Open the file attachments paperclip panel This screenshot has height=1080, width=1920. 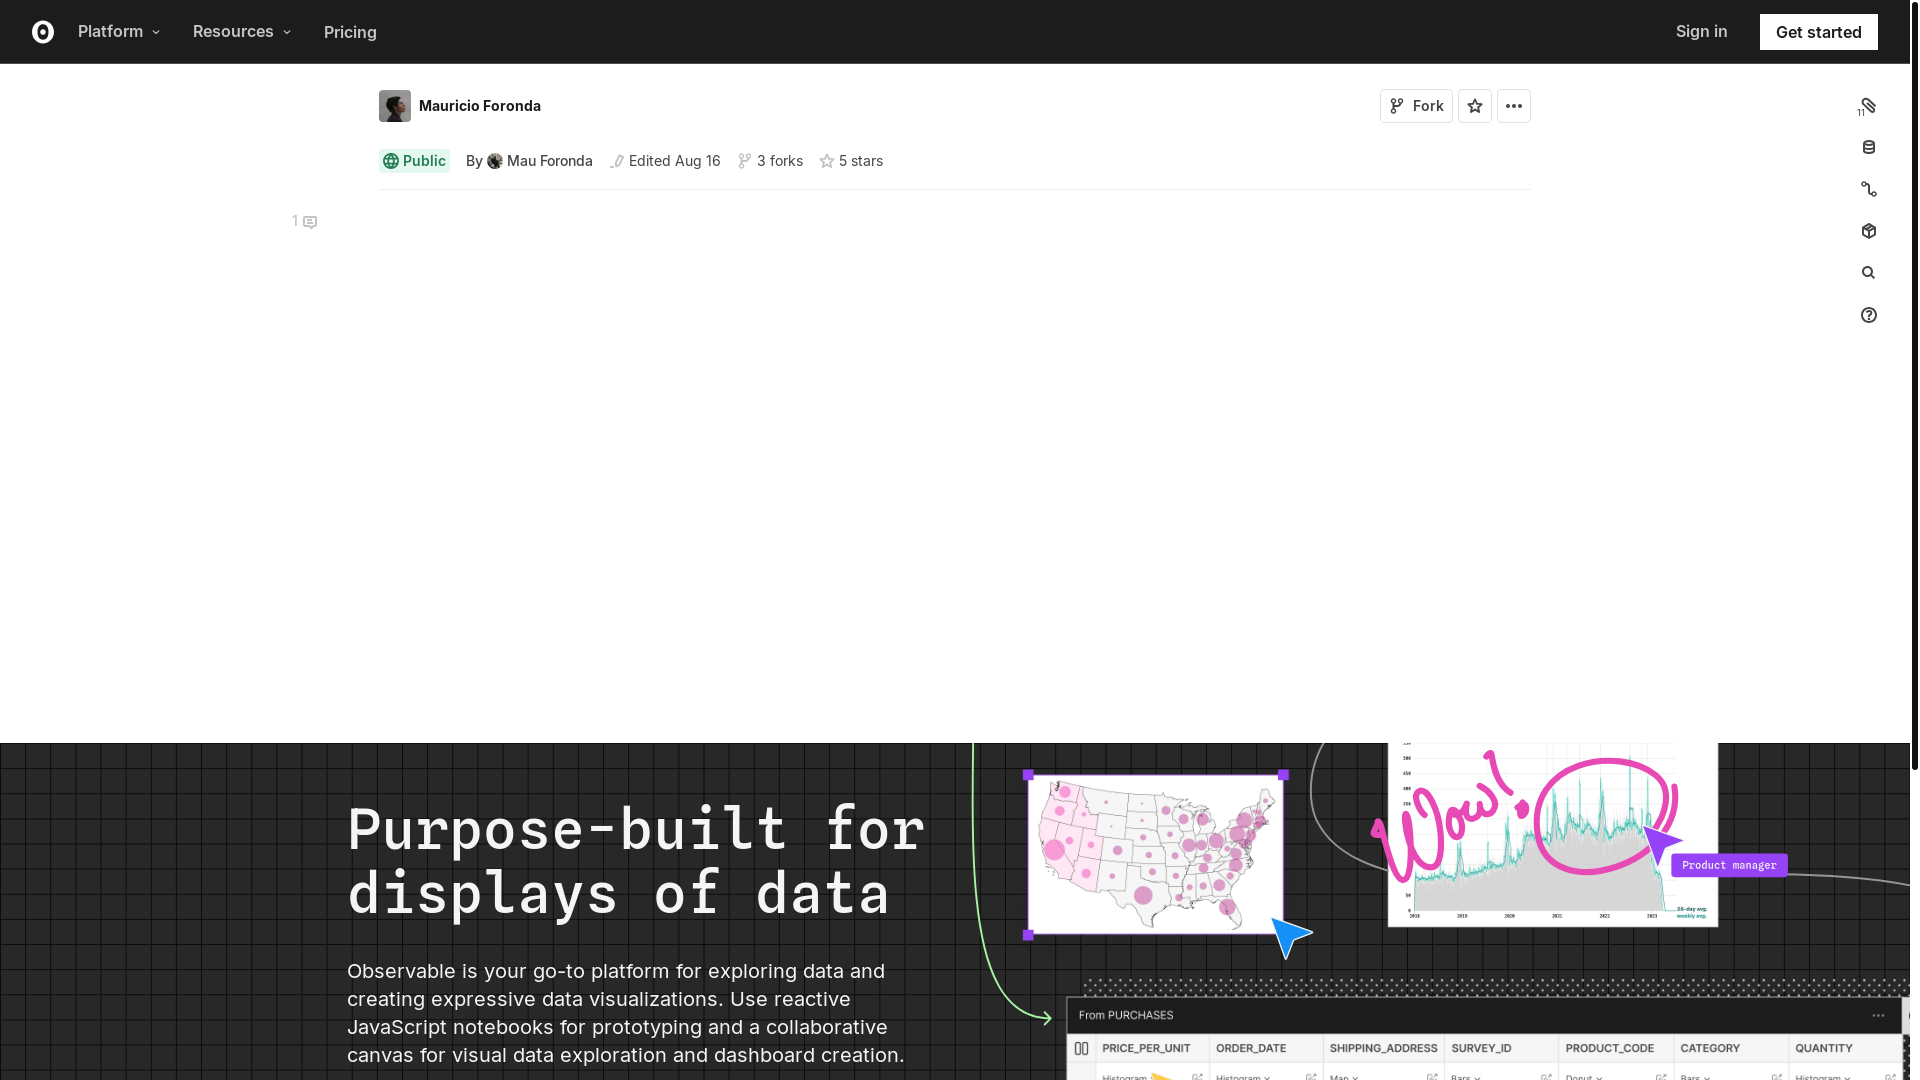[x=1868, y=106]
